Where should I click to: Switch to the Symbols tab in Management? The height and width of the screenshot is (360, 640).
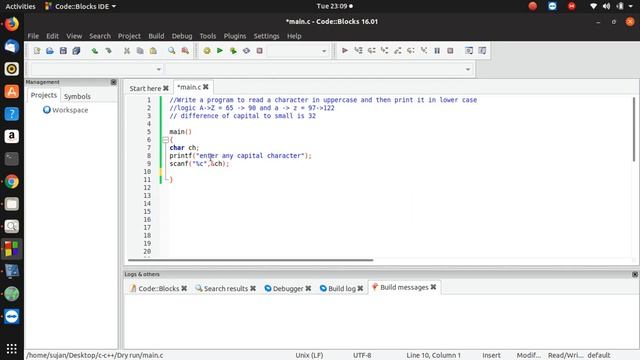click(77, 96)
